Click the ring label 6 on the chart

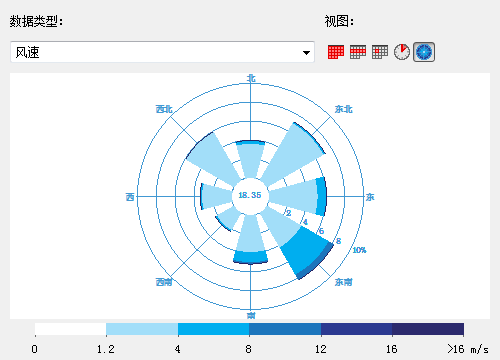click(321, 231)
